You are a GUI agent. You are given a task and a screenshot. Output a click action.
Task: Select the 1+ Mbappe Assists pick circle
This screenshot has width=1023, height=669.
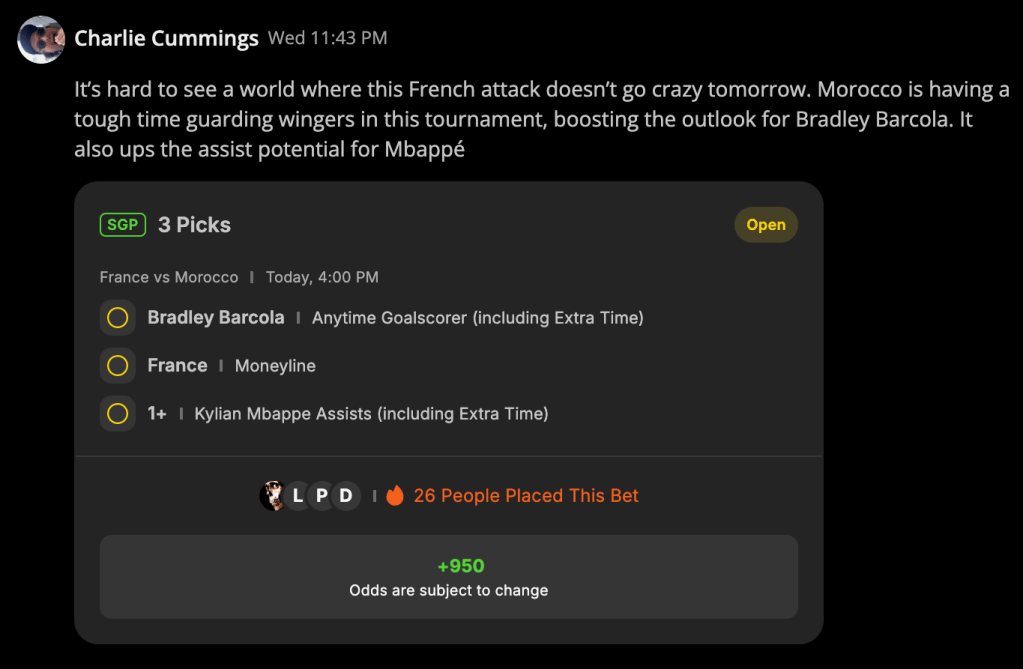(x=117, y=413)
